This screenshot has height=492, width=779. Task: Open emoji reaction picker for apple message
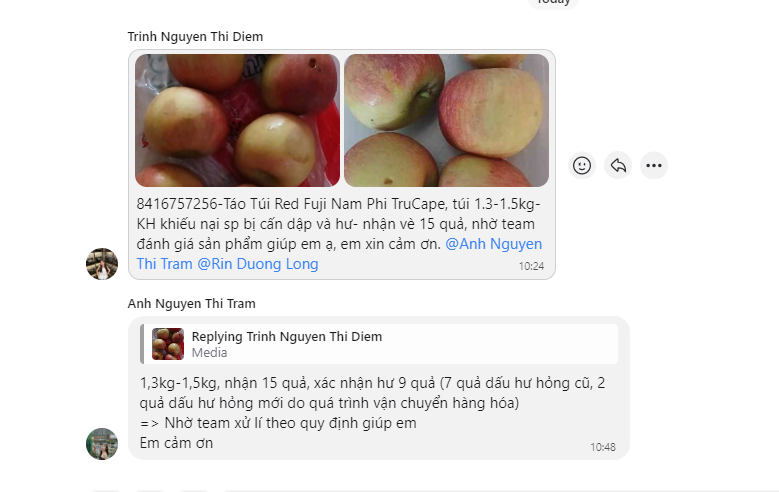click(582, 165)
